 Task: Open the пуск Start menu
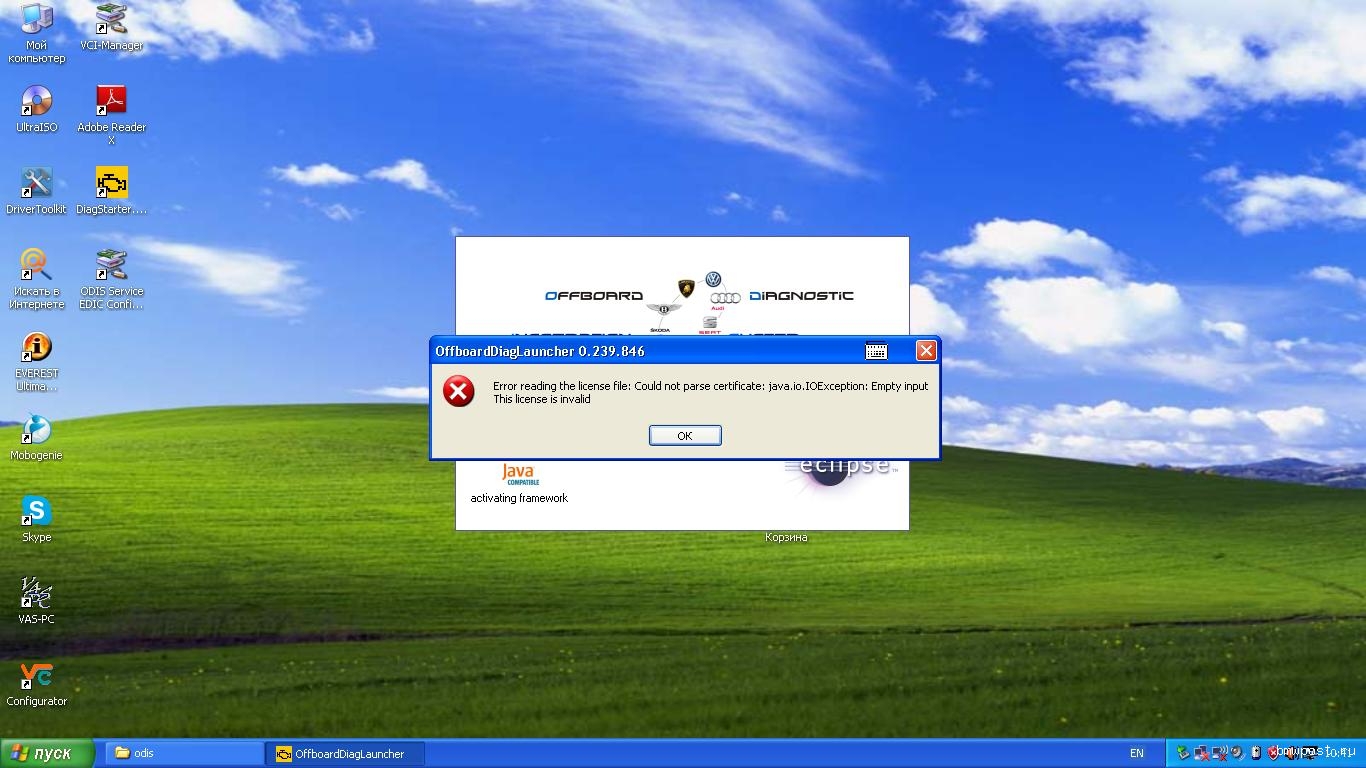pyautogui.click(x=48, y=753)
